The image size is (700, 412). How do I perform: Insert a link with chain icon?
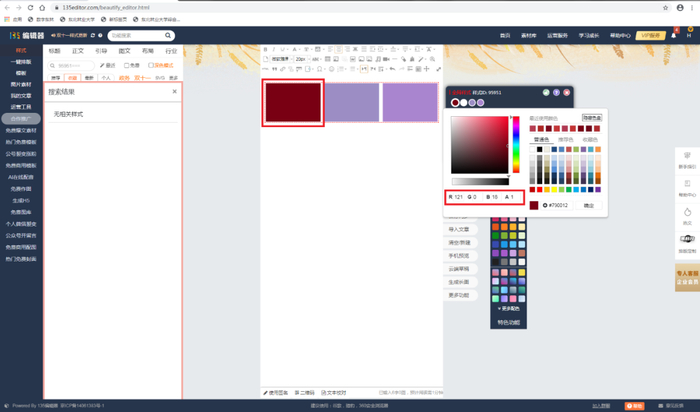(283, 69)
